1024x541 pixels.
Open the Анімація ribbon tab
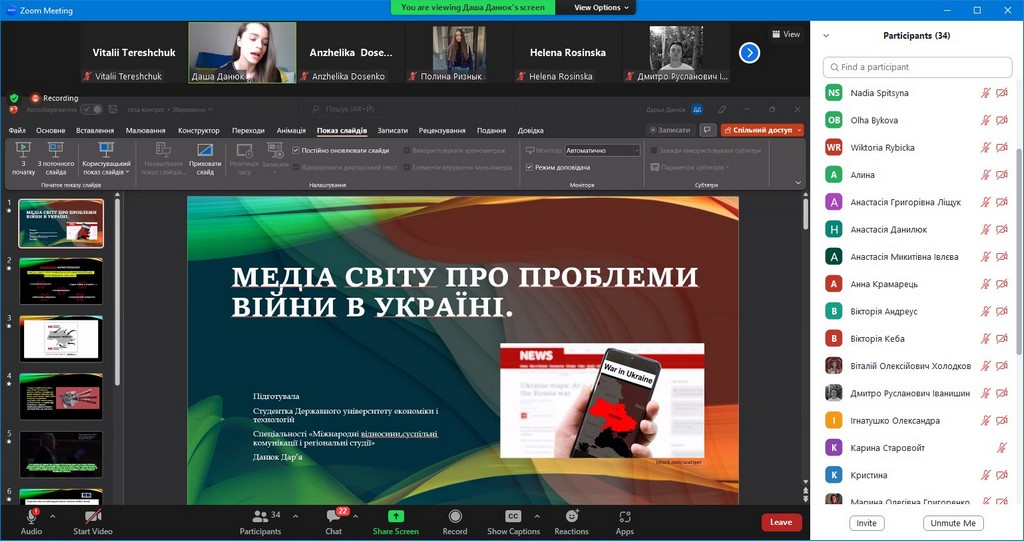coord(291,130)
